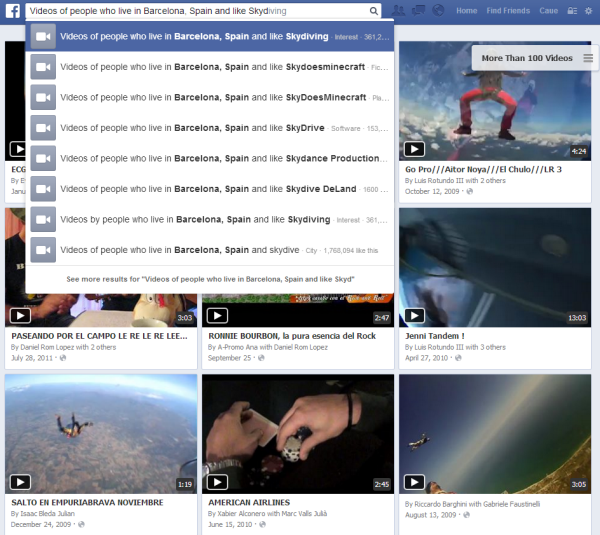This screenshot has height=535, width=600.
Task: Open the notifications globe icon
Action: pyautogui.click(x=436, y=11)
